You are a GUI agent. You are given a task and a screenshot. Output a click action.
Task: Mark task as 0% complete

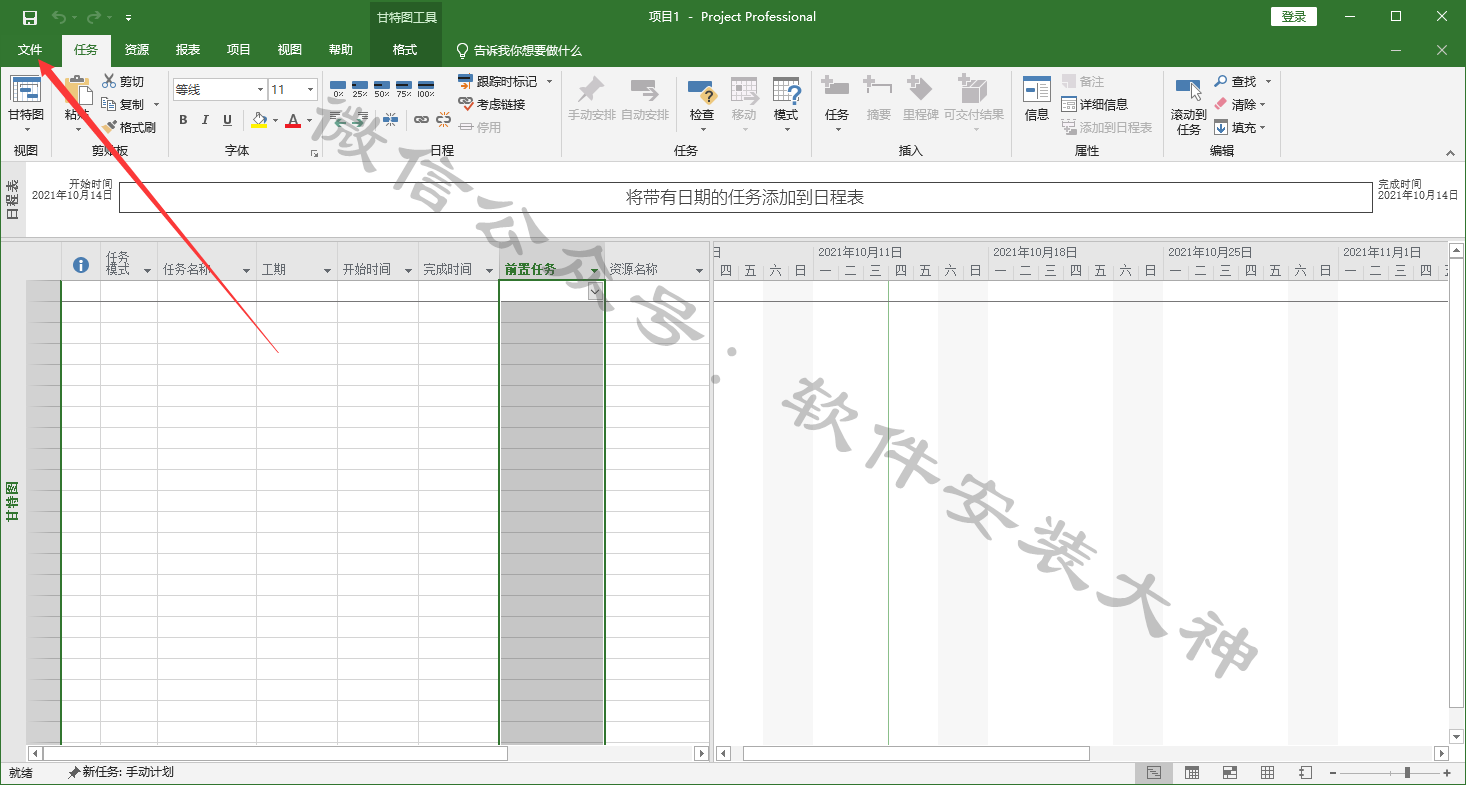(338, 89)
